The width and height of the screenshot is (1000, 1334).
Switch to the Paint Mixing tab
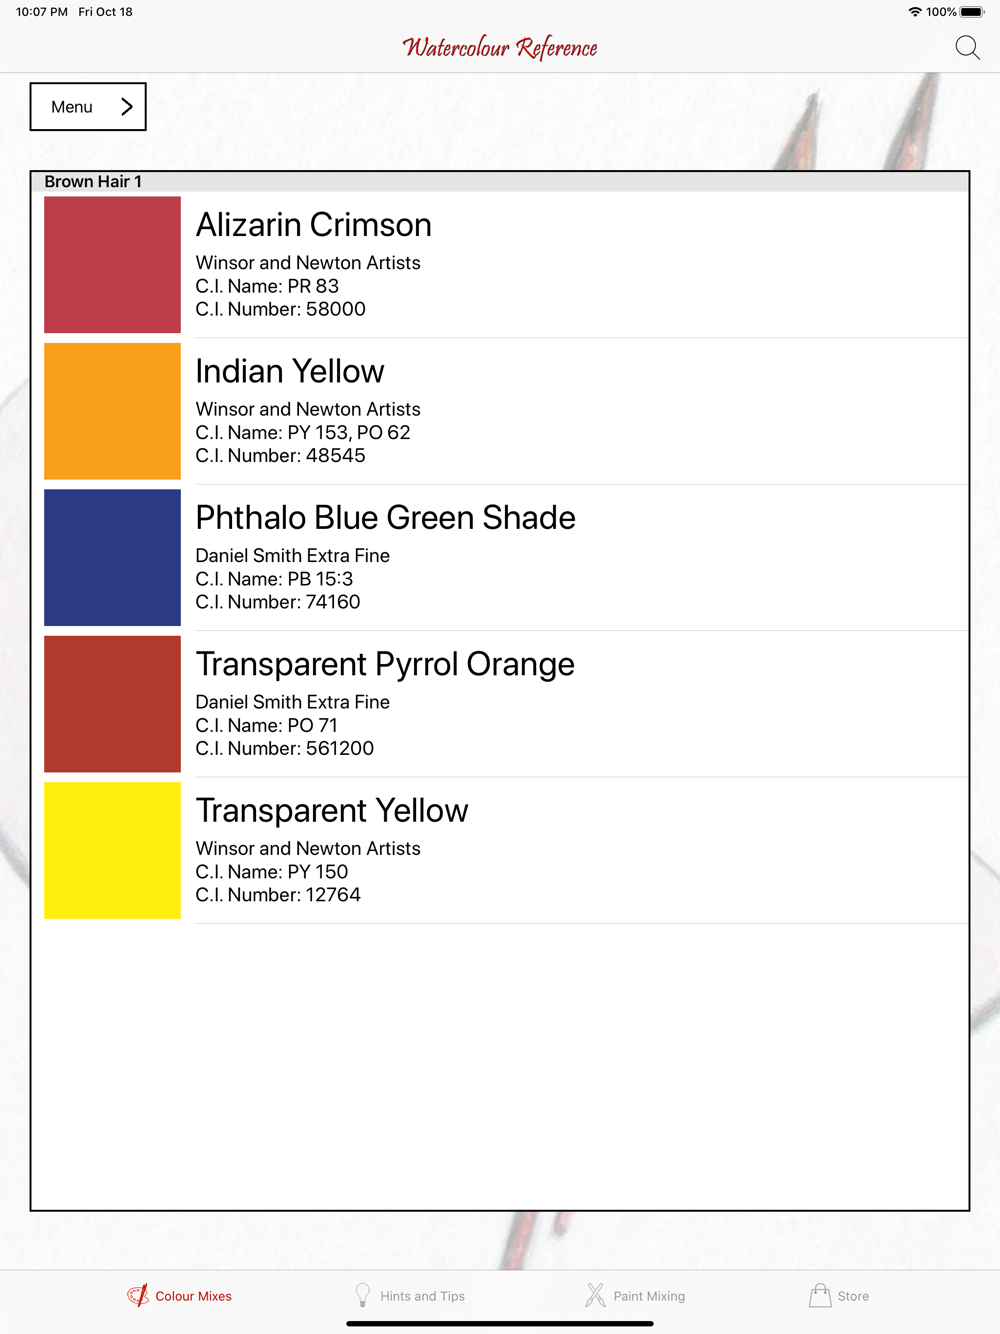coord(635,1296)
